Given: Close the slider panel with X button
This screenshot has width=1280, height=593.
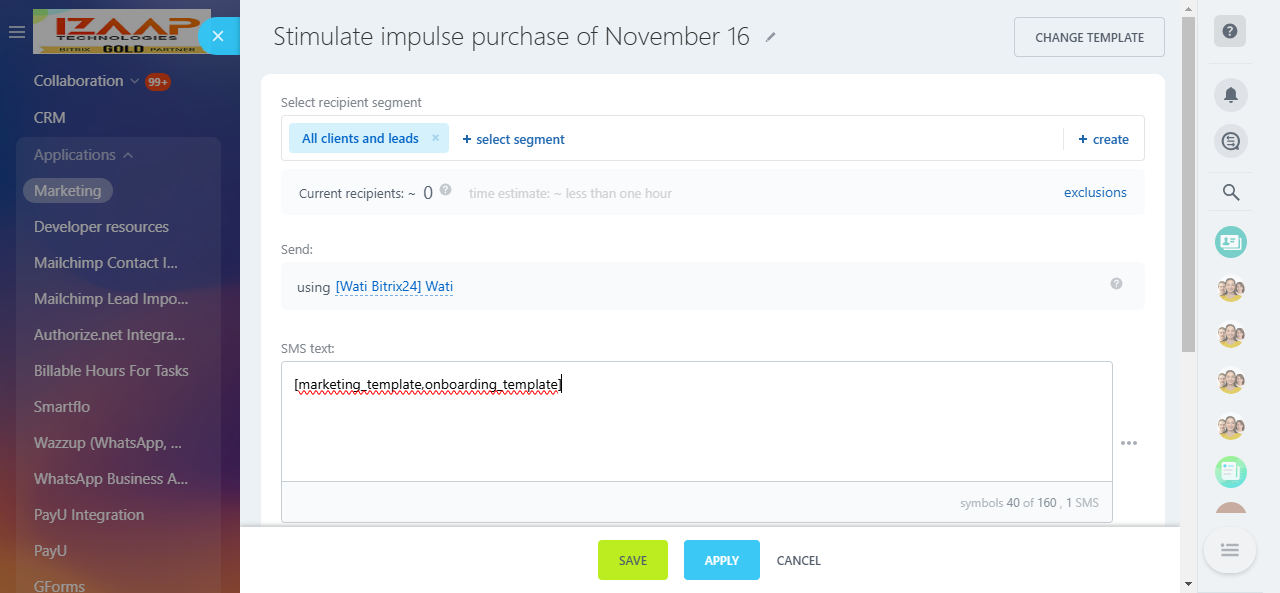Looking at the screenshot, I should [218, 36].
